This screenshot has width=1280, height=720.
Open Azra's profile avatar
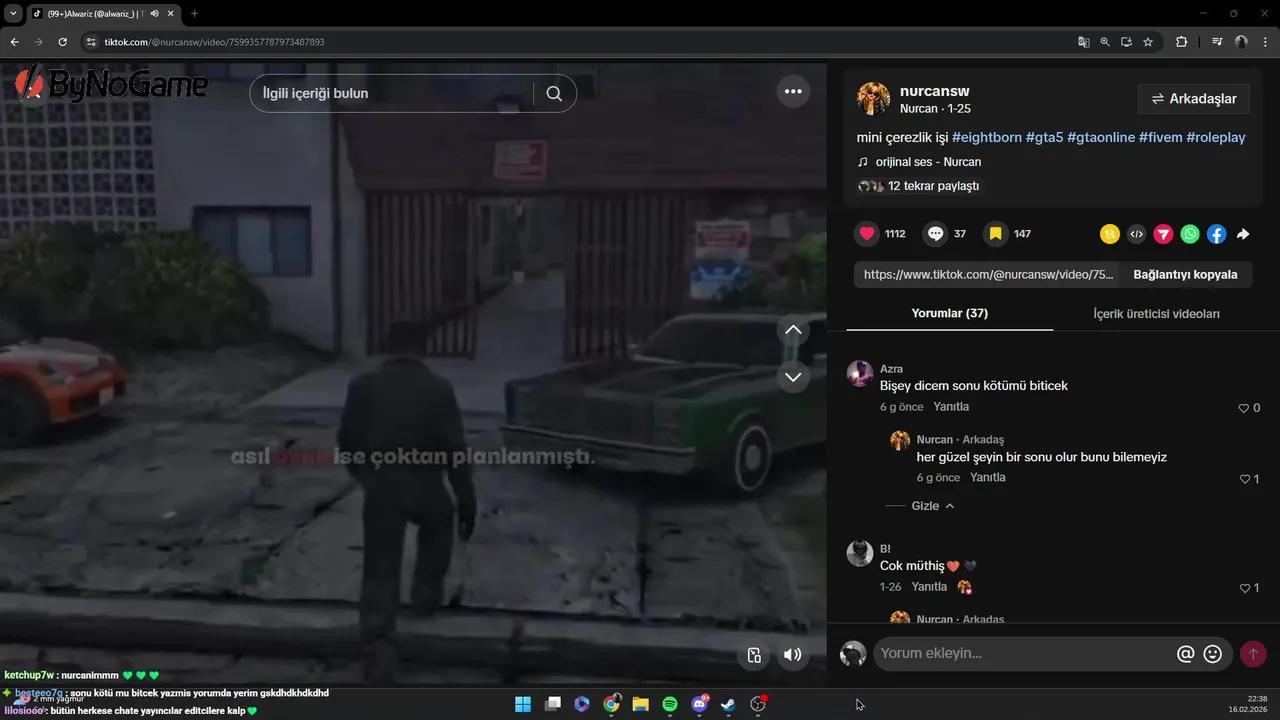click(x=860, y=374)
